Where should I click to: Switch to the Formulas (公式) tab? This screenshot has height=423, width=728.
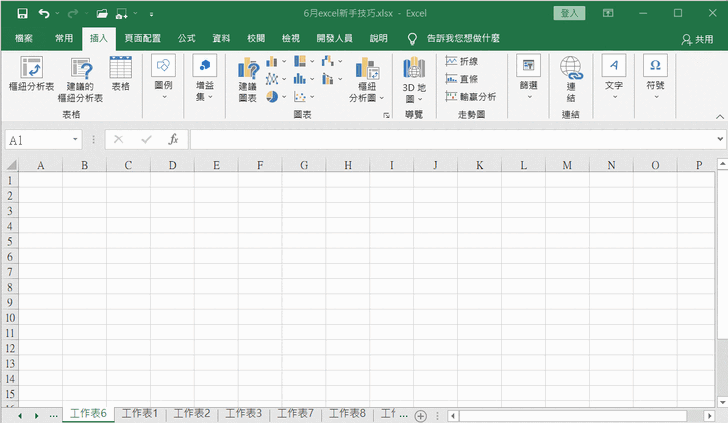point(186,38)
